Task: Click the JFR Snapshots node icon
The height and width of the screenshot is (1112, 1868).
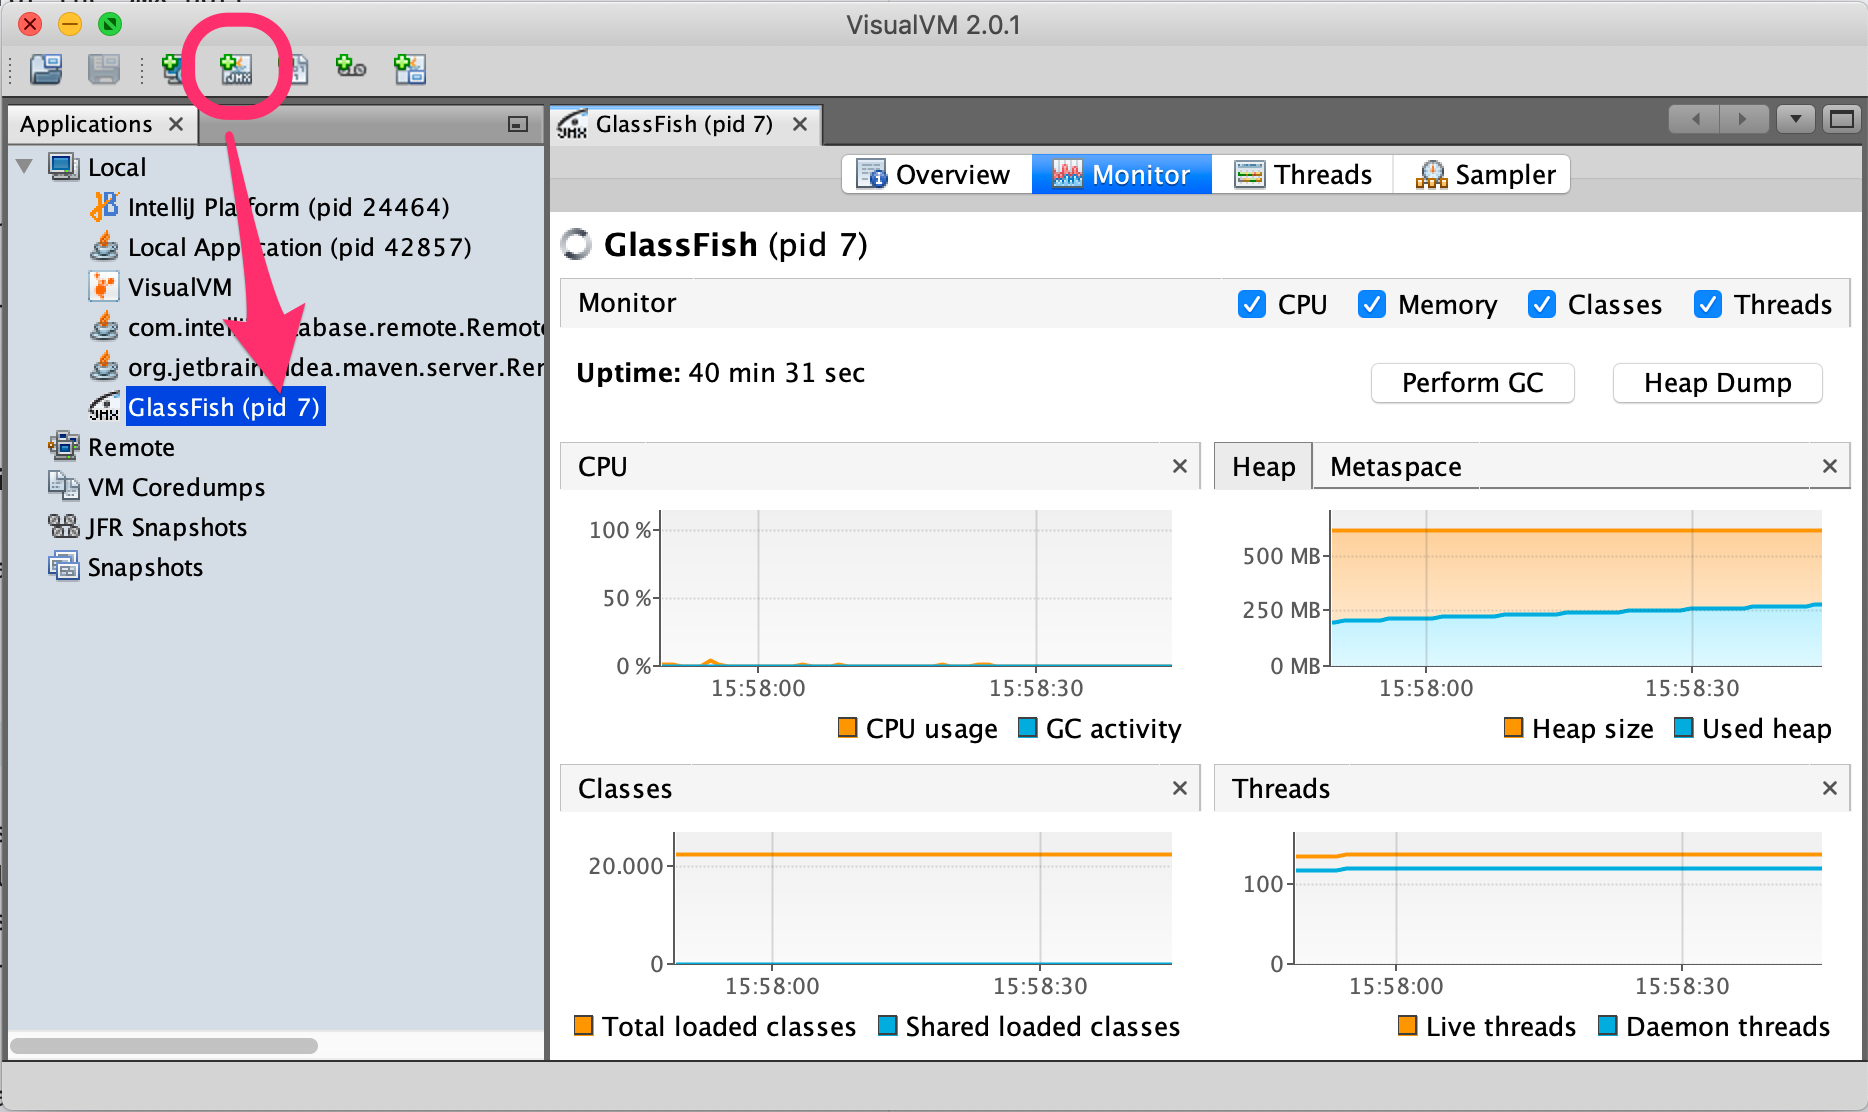Action: click(64, 527)
